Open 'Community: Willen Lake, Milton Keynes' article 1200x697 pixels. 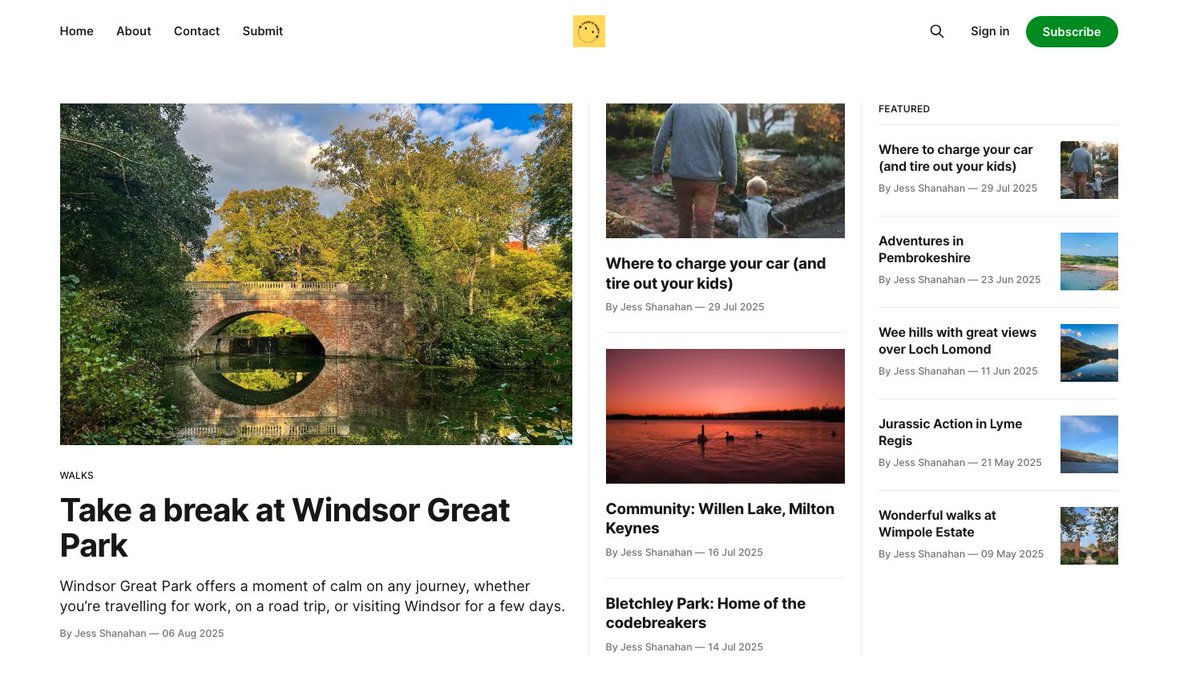click(720, 518)
